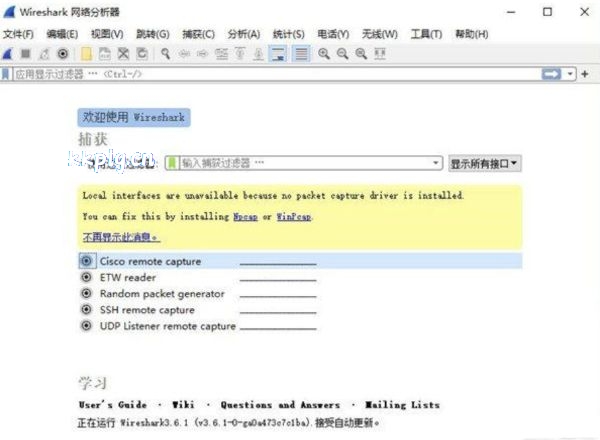Open a capture file using the folder icon

86,54
